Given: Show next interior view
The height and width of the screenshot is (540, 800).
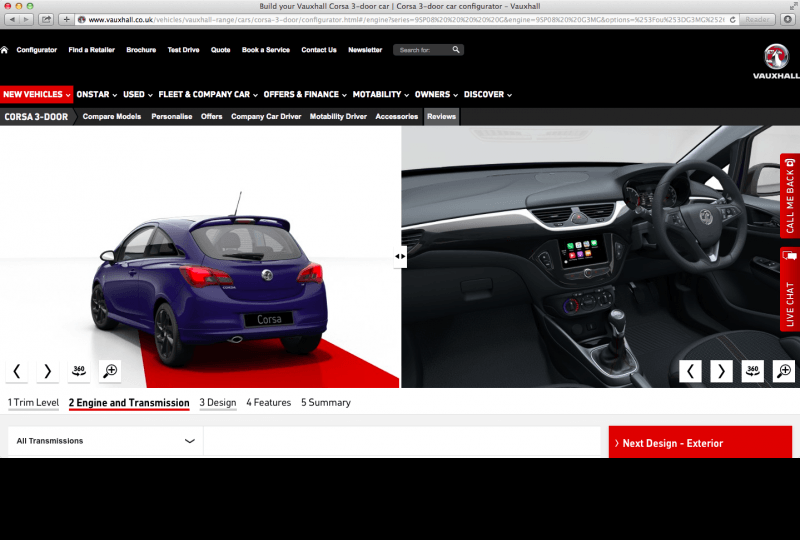Looking at the screenshot, I should click(721, 371).
